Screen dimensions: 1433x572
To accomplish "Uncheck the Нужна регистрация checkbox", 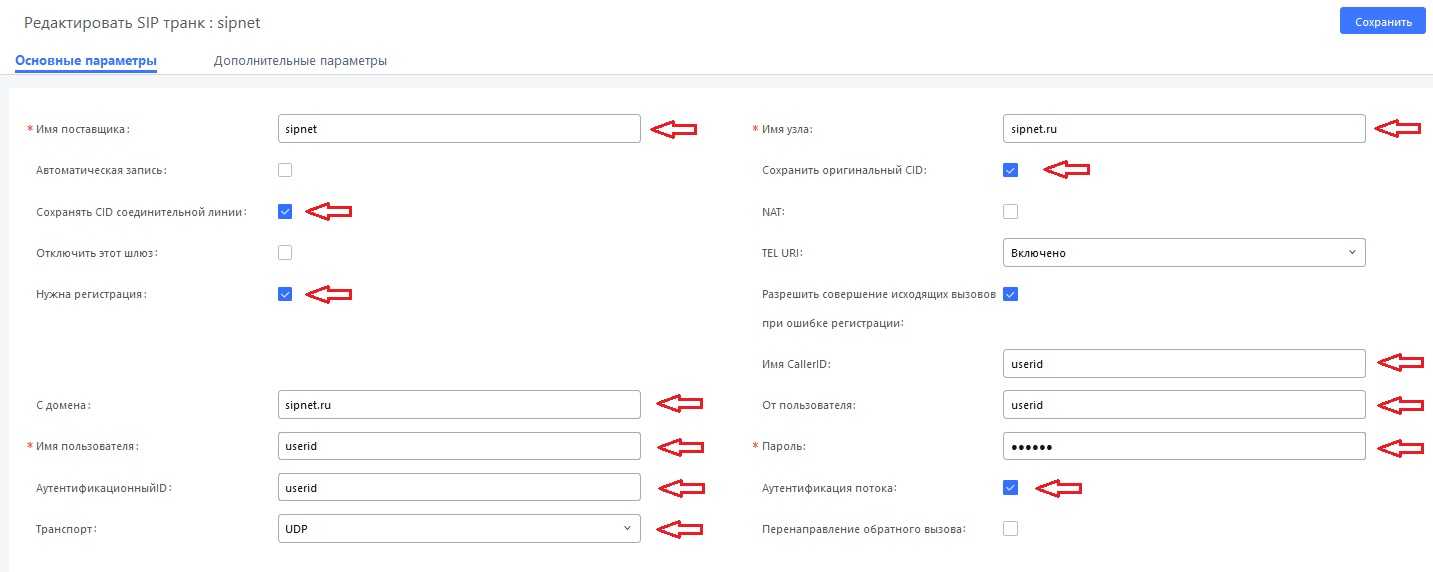I will click(x=285, y=294).
